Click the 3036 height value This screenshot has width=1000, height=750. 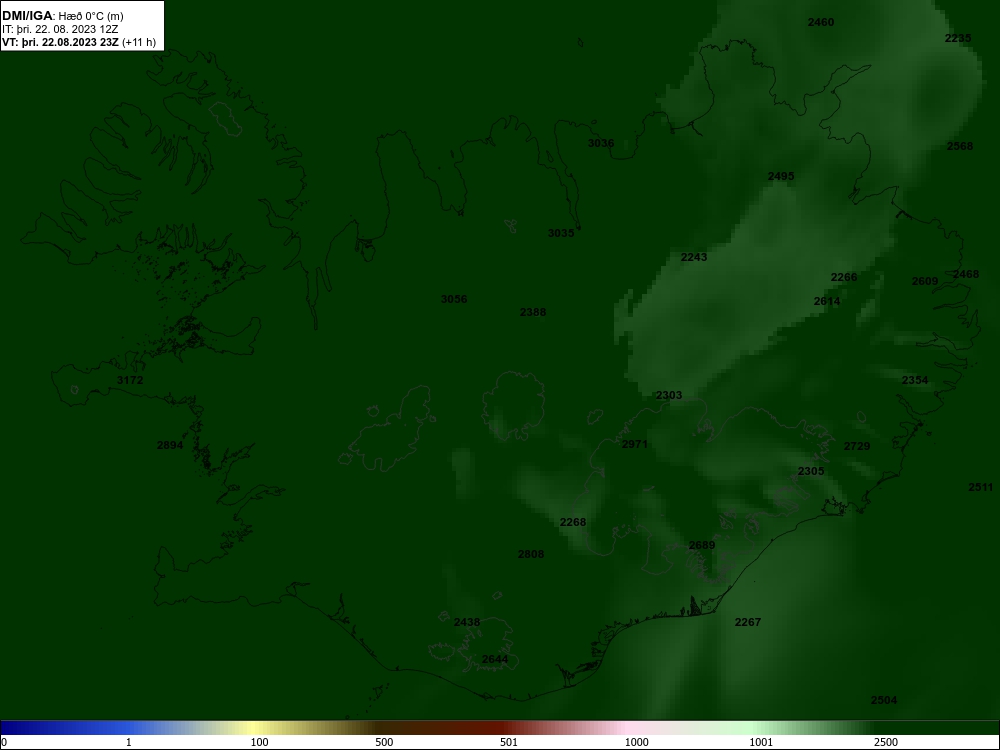(x=601, y=143)
